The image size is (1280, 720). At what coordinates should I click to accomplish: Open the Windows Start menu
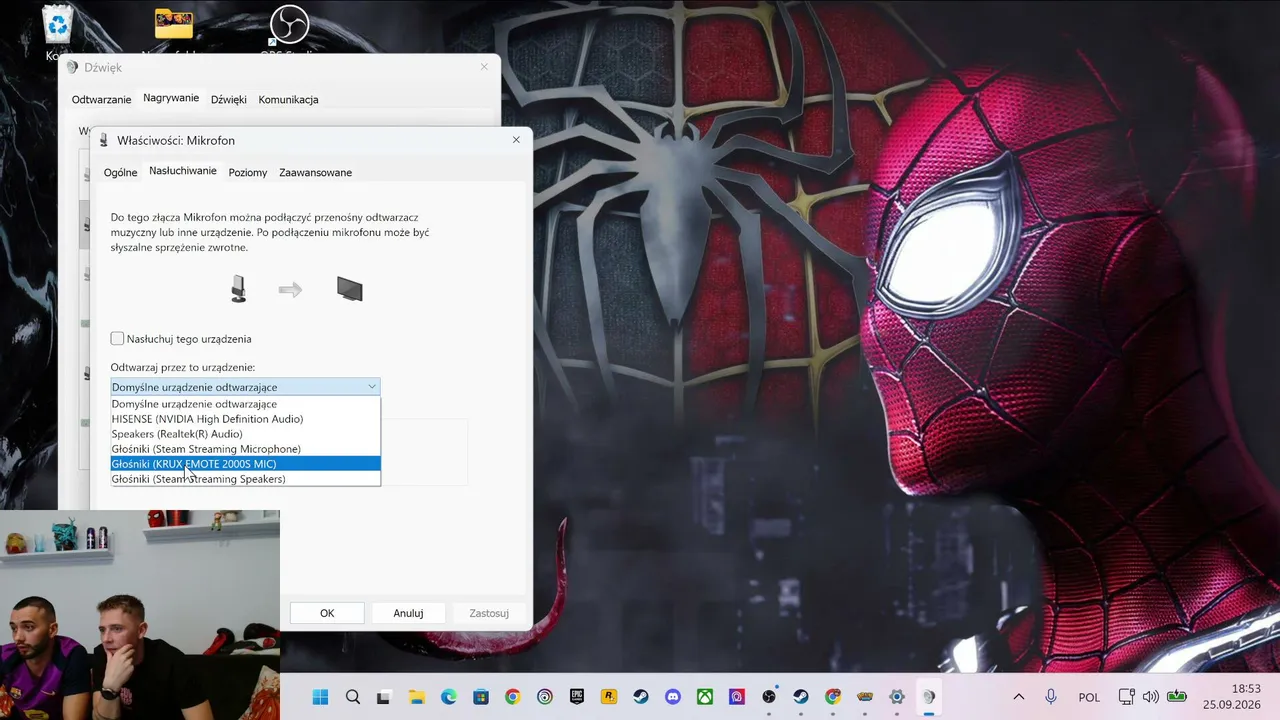click(320, 697)
